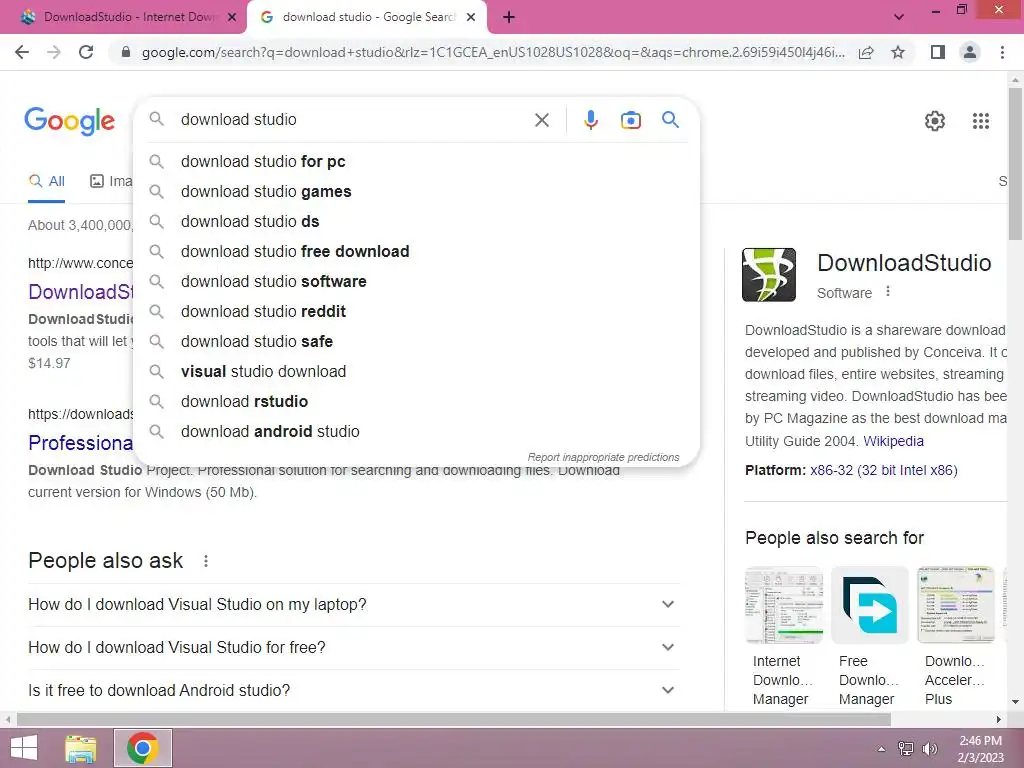
Task: Click Report inappropriate predictions link
Action: 603,457
